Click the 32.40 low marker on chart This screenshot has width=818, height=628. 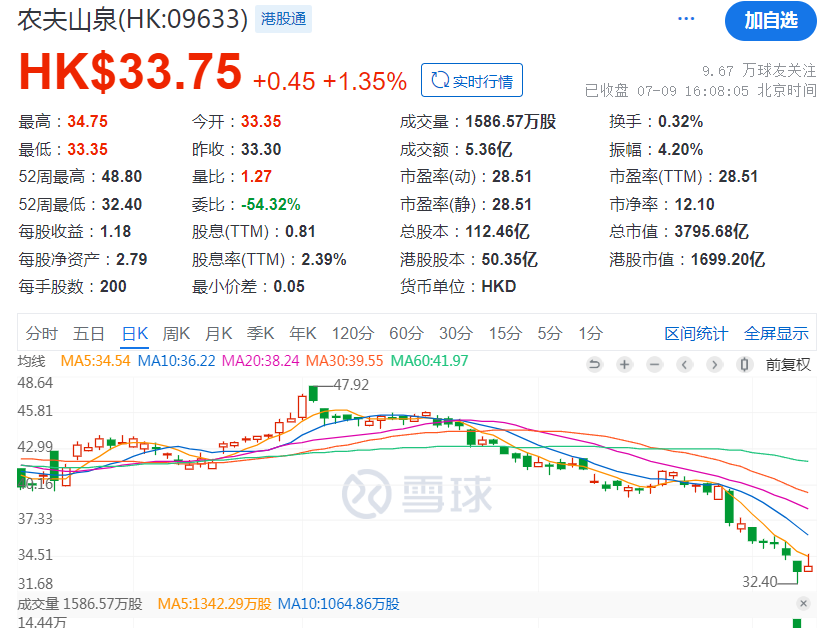(x=760, y=582)
